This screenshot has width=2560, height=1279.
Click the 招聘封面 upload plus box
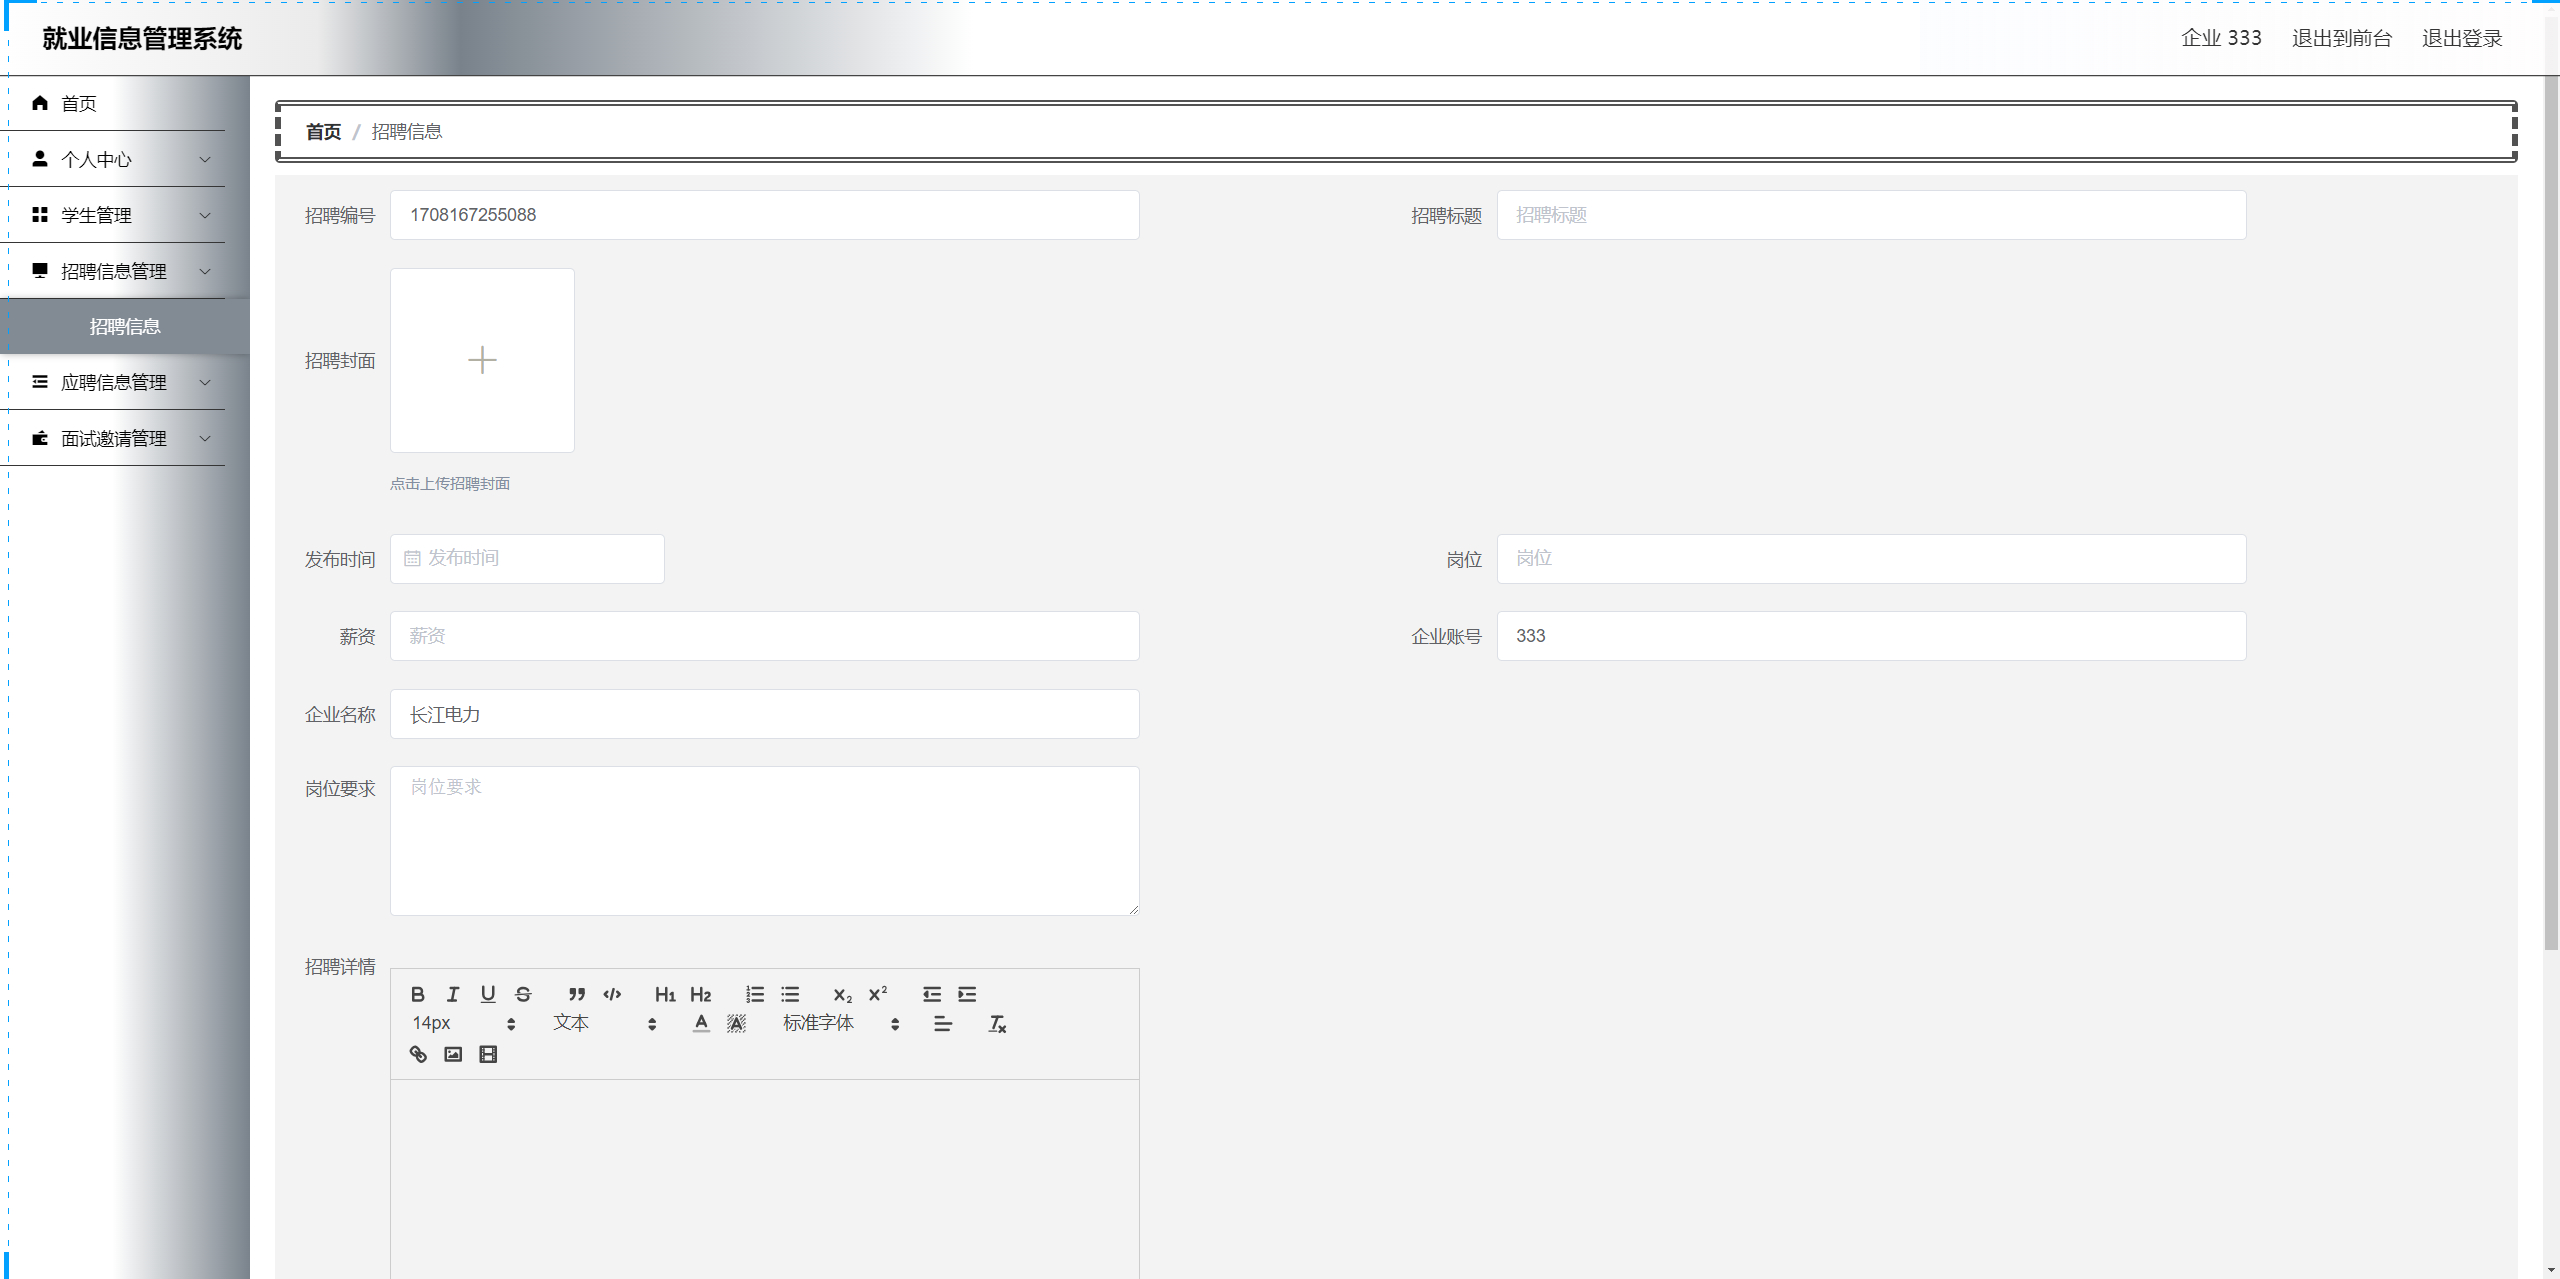click(482, 360)
